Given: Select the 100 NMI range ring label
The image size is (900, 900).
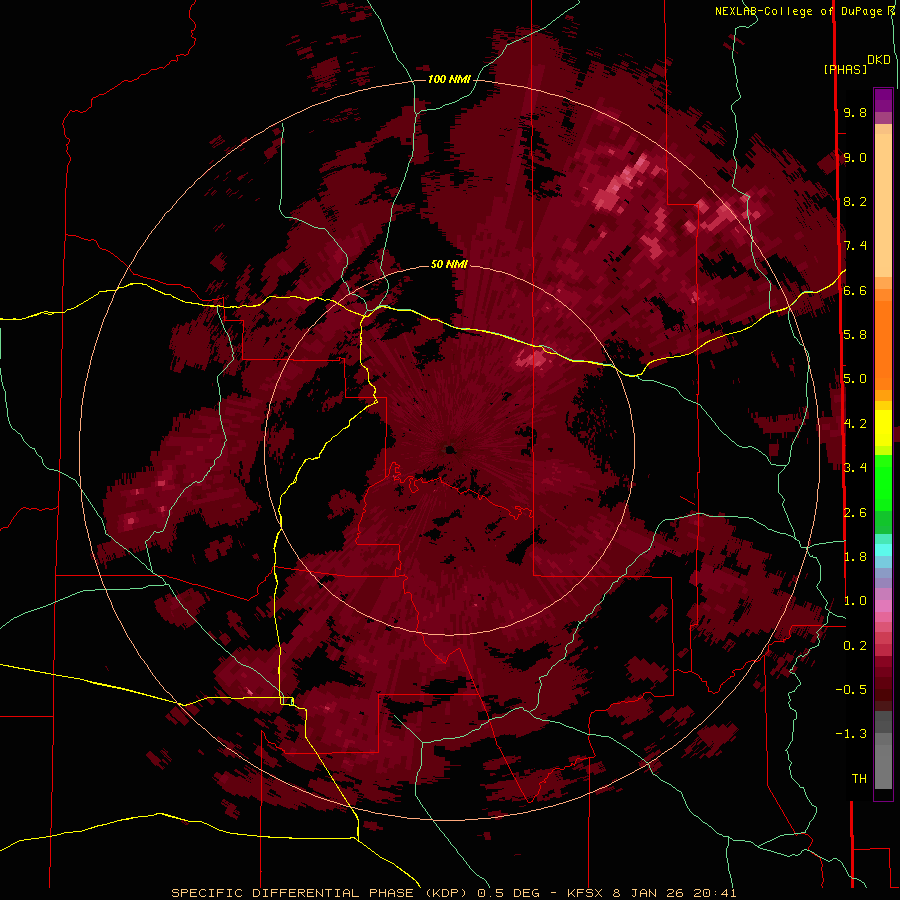Looking at the screenshot, I should [x=449, y=79].
